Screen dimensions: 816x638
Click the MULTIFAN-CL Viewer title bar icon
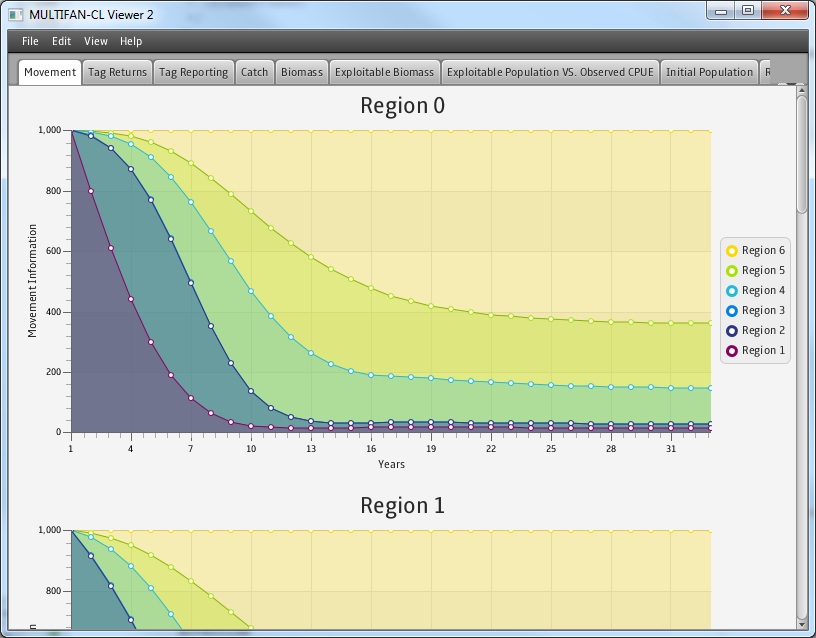click(x=15, y=14)
